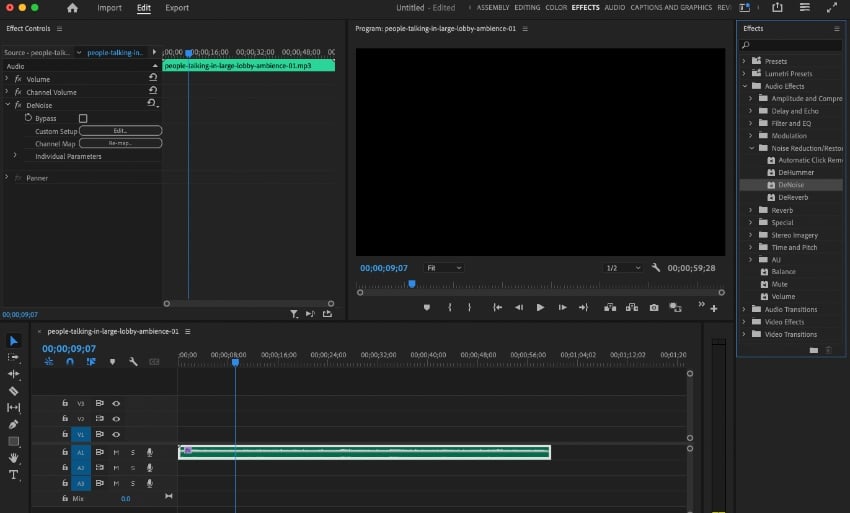Click the Extract button
850x513 pixels.
pos(632,307)
